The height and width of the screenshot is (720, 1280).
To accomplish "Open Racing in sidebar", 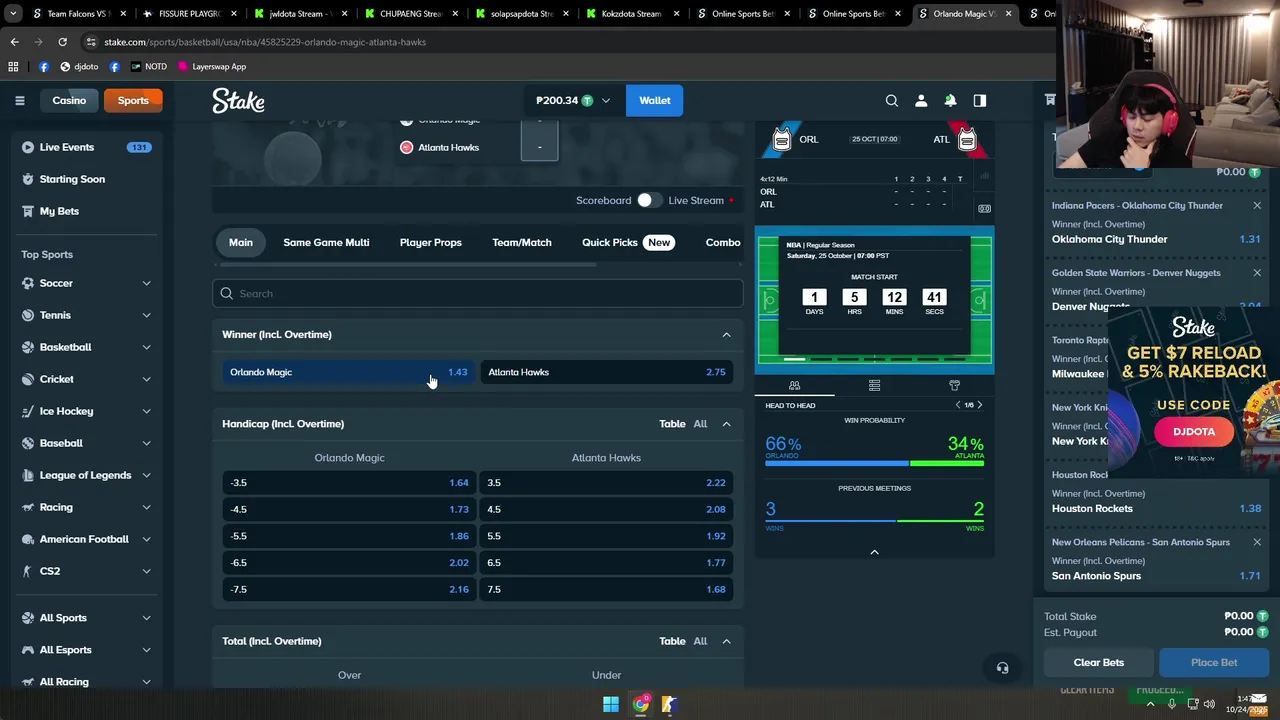I will [x=87, y=507].
